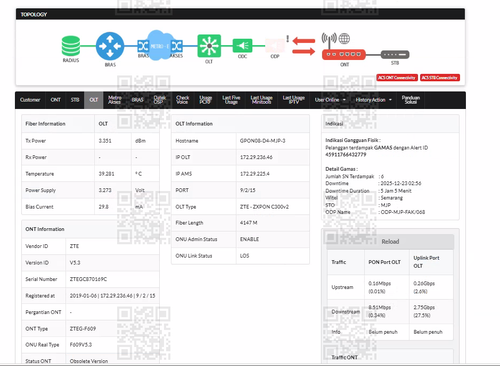Screen dimensions: 500x366
Task: Click hostname GPON08-D4-MJP-3
Action: [x=262, y=141]
